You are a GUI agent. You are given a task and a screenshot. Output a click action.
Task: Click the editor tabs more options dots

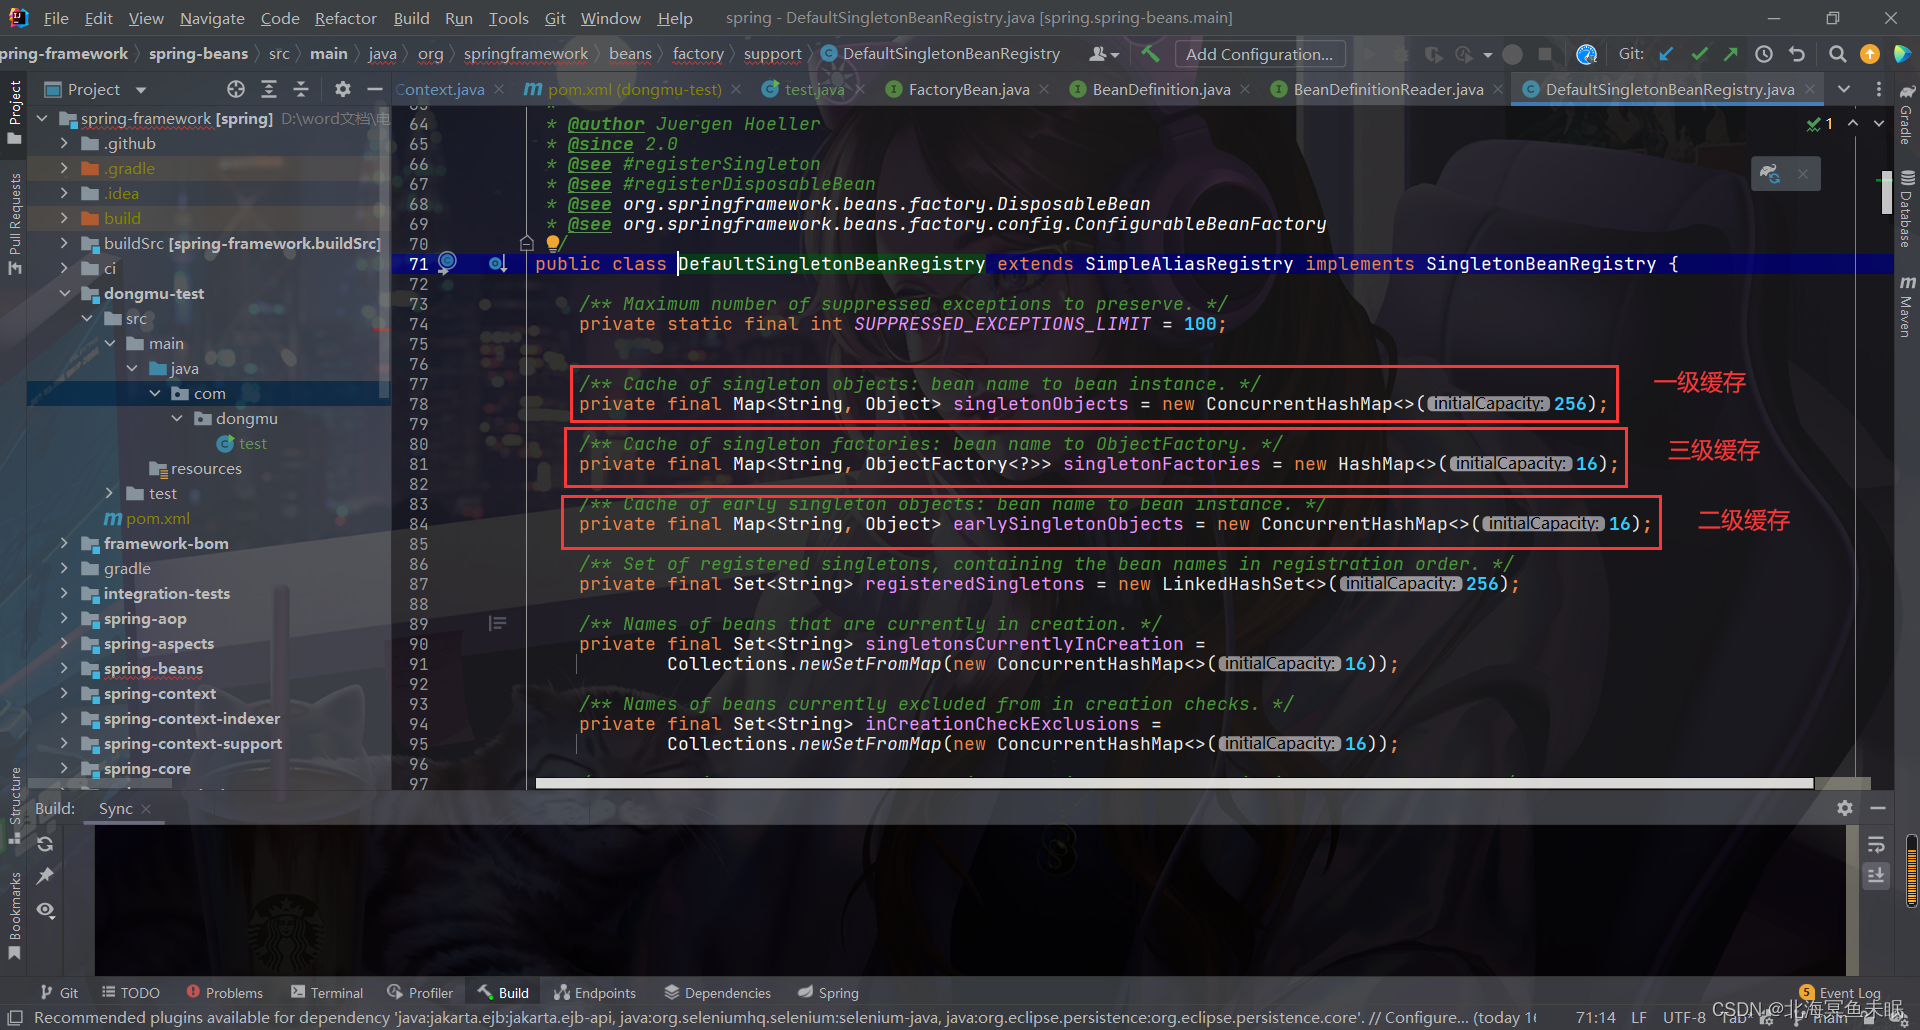[x=1878, y=89]
